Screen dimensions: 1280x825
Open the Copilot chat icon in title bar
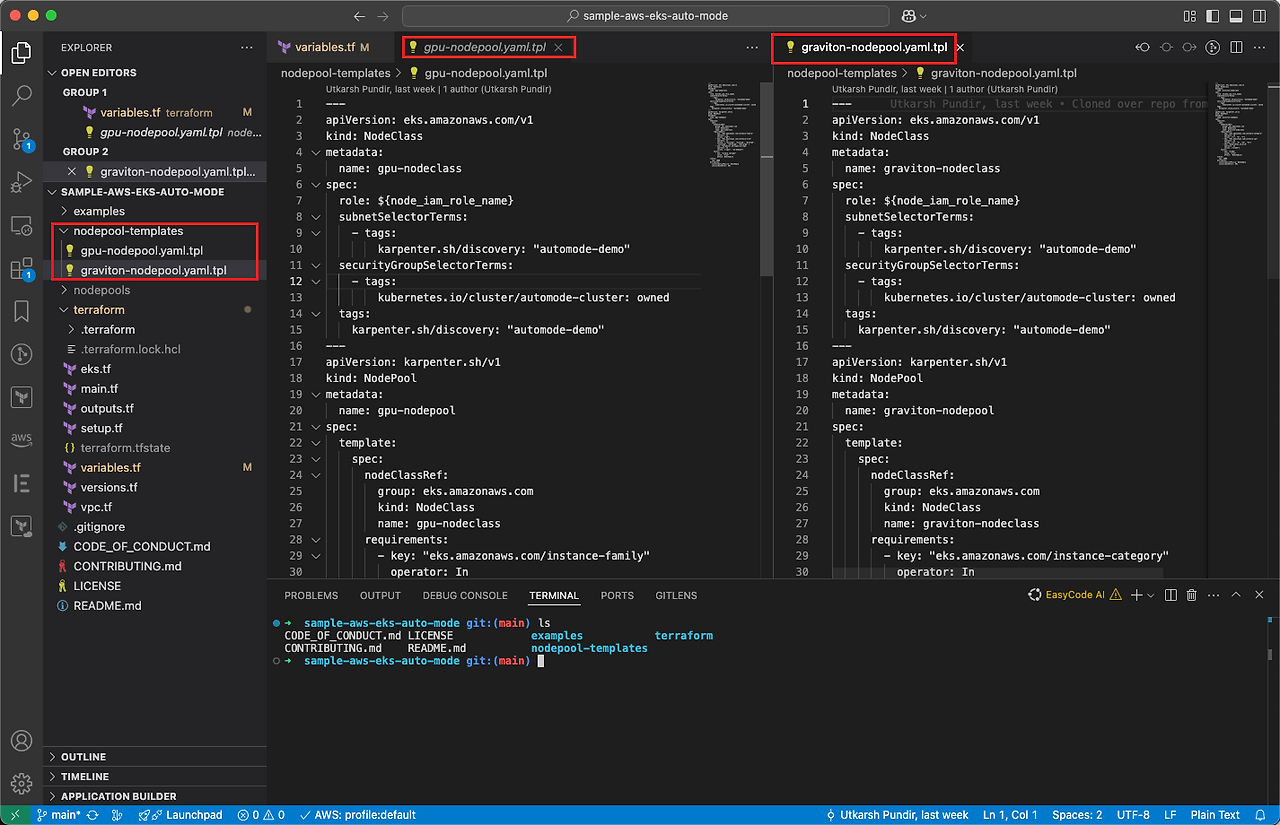[x=910, y=16]
